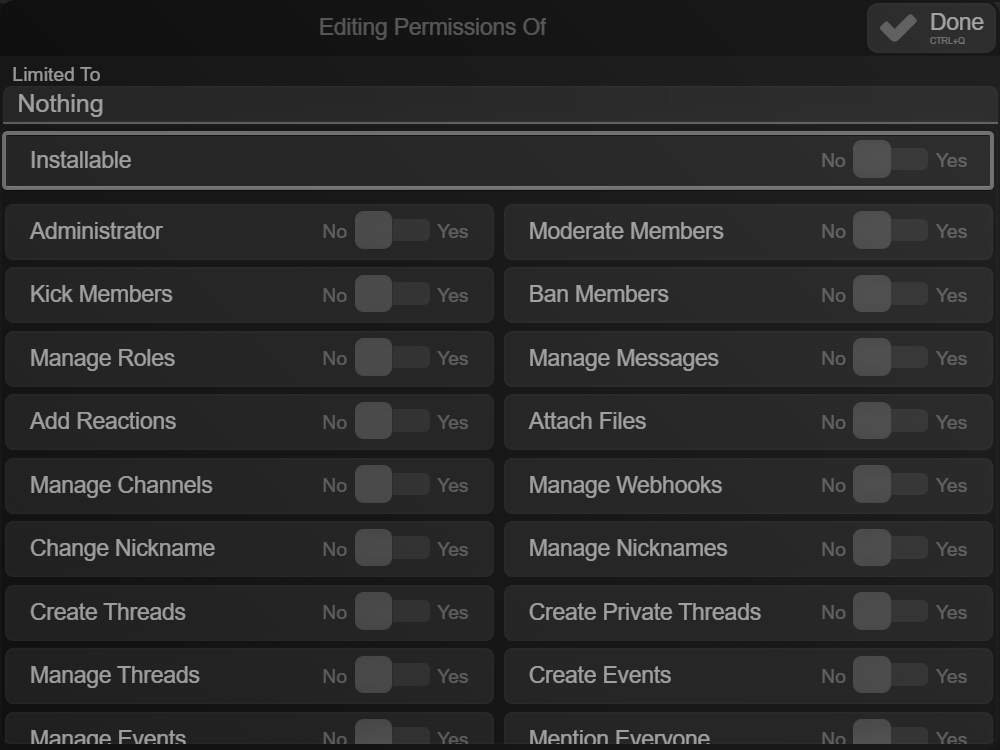Image resolution: width=1000 pixels, height=750 pixels.
Task: Enable Add Reactions toggle
Action: tap(391, 422)
